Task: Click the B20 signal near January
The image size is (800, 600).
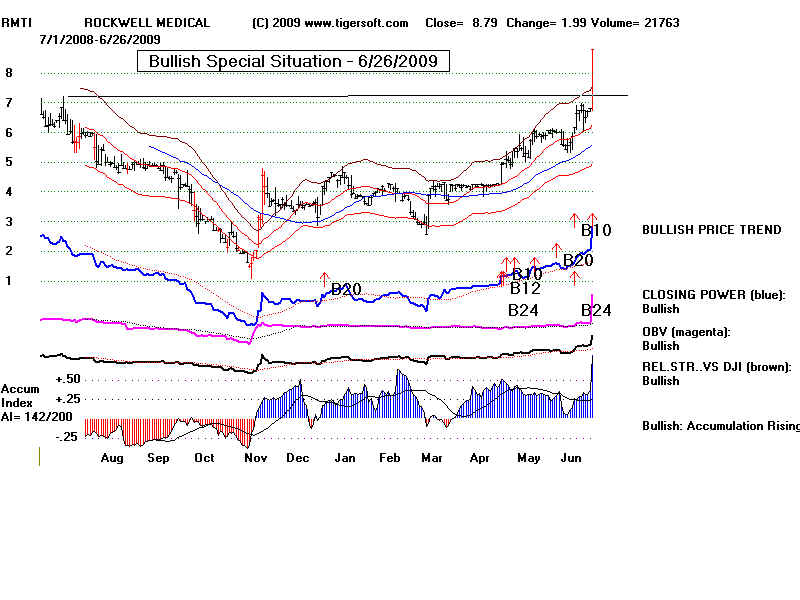Action: pos(346,290)
